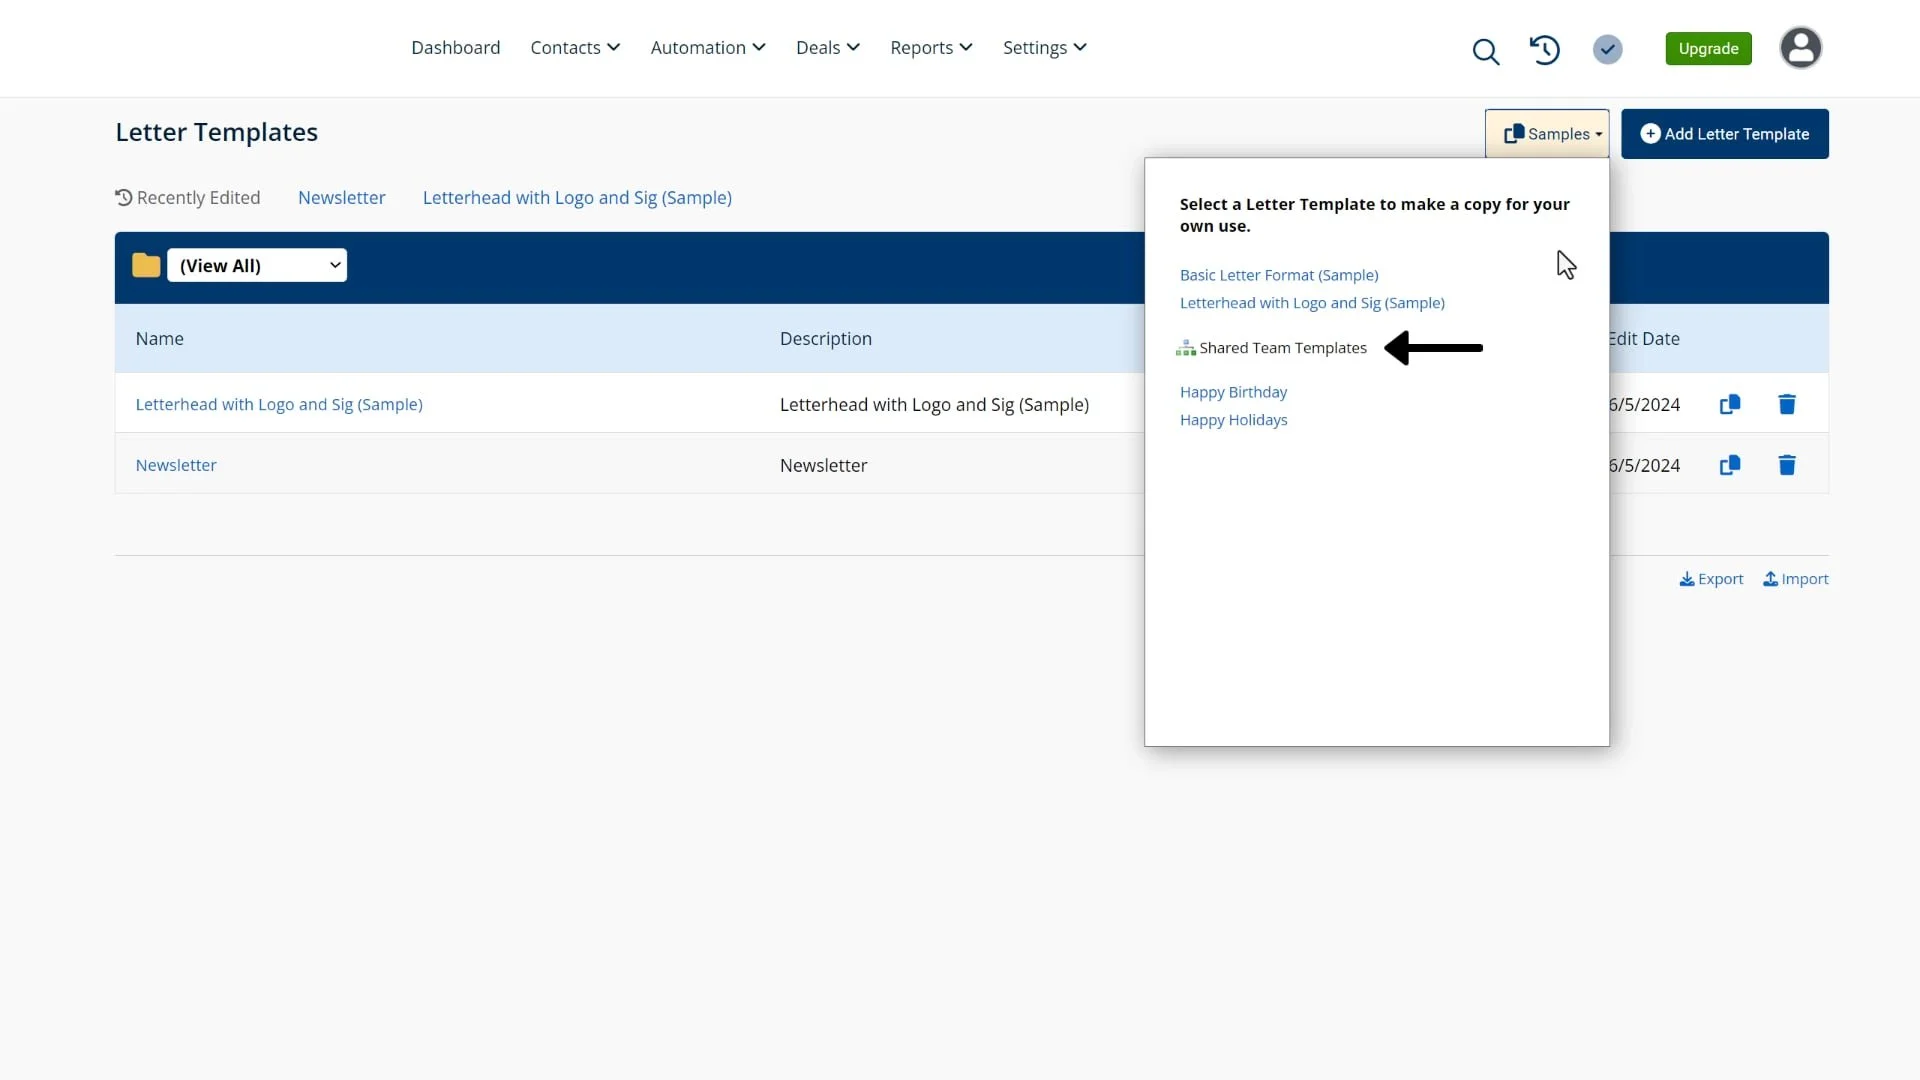The width and height of the screenshot is (1920, 1080).
Task: Delete the Newsletter template row
Action: pyautogui.click(x=1787, y=465)
